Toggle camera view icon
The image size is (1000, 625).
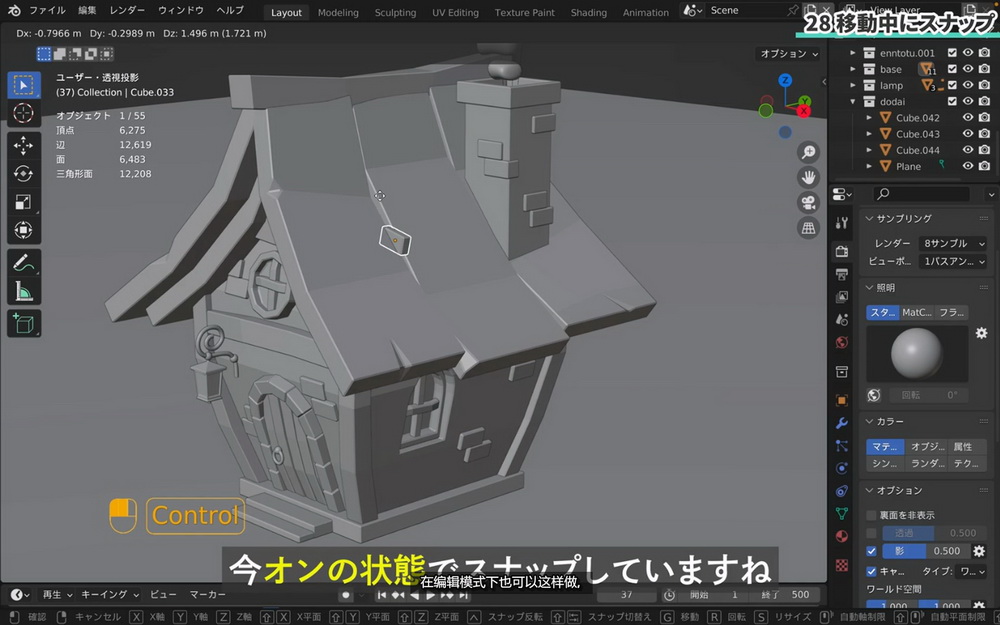[809, 203]
